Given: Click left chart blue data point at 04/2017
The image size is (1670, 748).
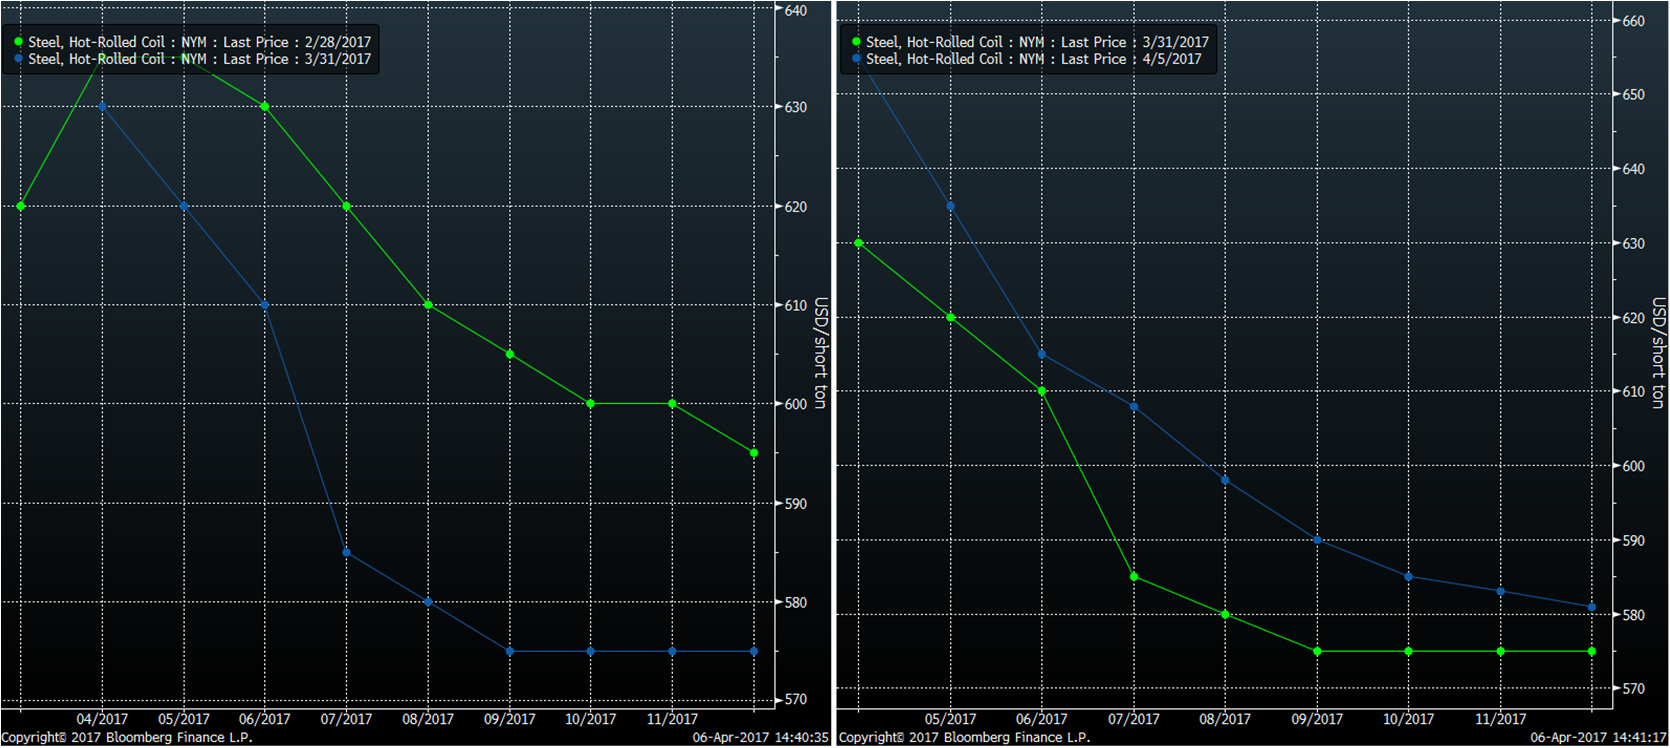Looking at the screenshot, I should point(102,106).
